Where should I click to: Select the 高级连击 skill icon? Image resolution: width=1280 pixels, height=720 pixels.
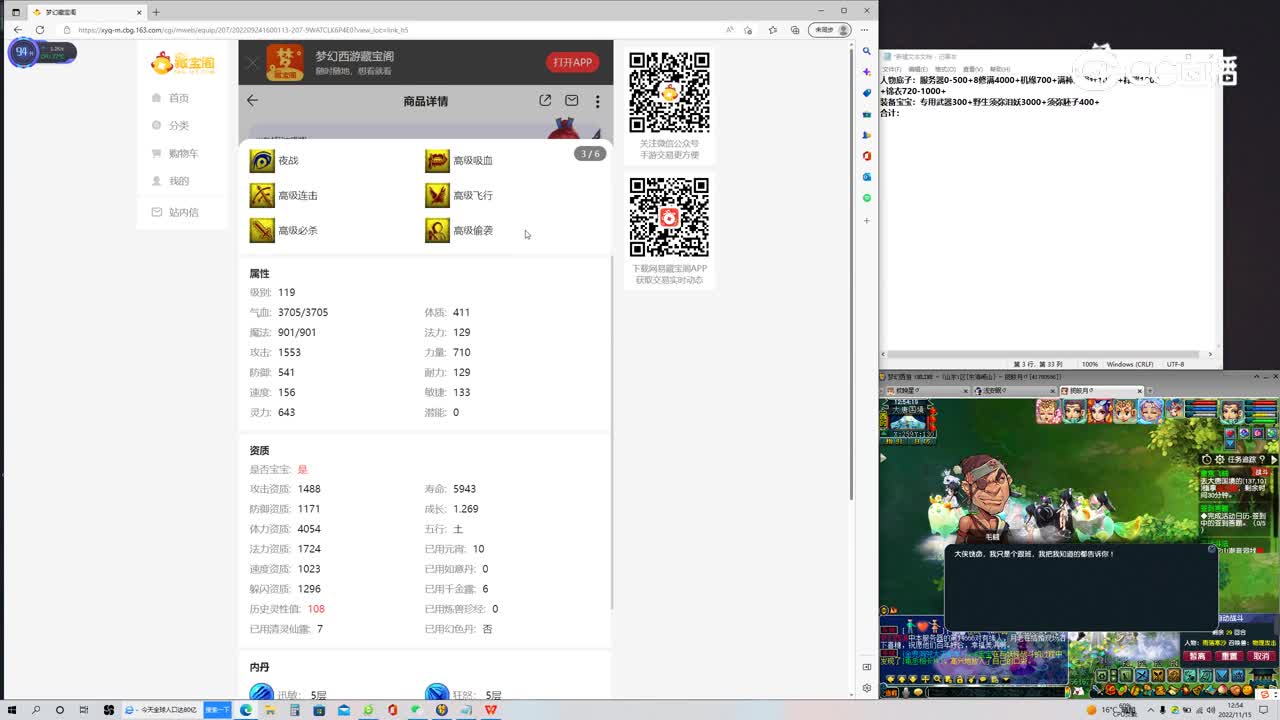click(262, 196)
